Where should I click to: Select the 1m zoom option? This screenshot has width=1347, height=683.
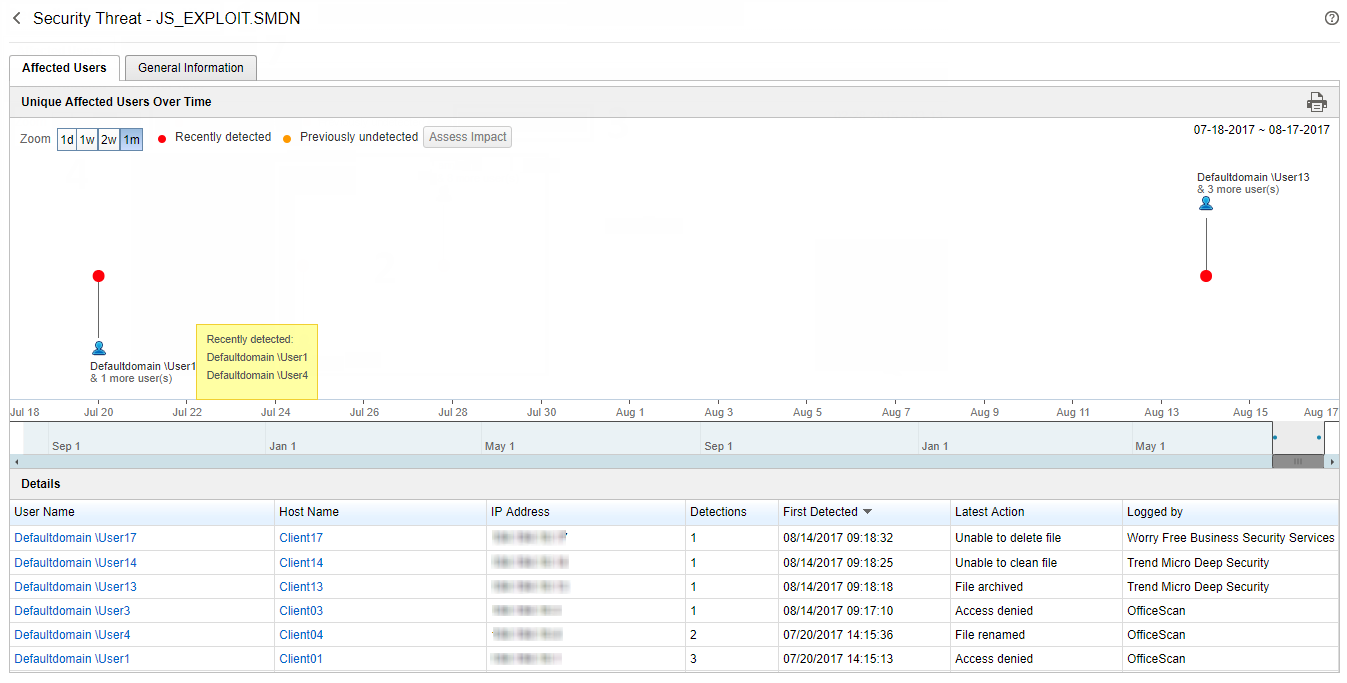coord(131,139)
